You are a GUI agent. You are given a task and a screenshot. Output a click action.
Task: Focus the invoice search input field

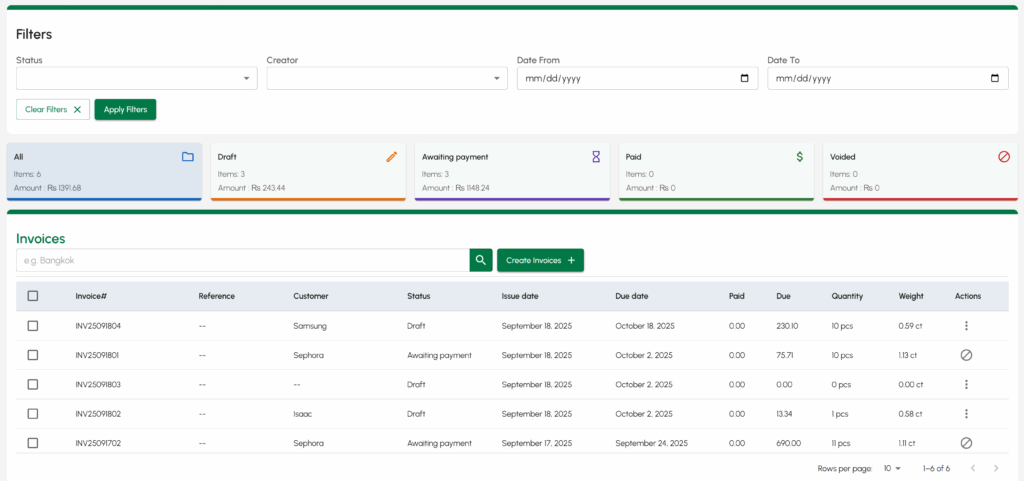coord(242,260)
